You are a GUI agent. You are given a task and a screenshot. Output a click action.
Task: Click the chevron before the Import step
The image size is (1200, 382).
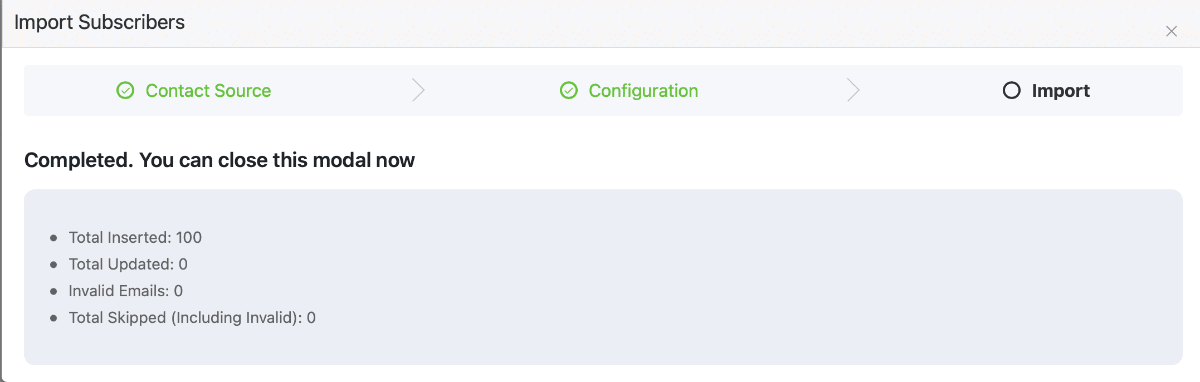point(853,91)
